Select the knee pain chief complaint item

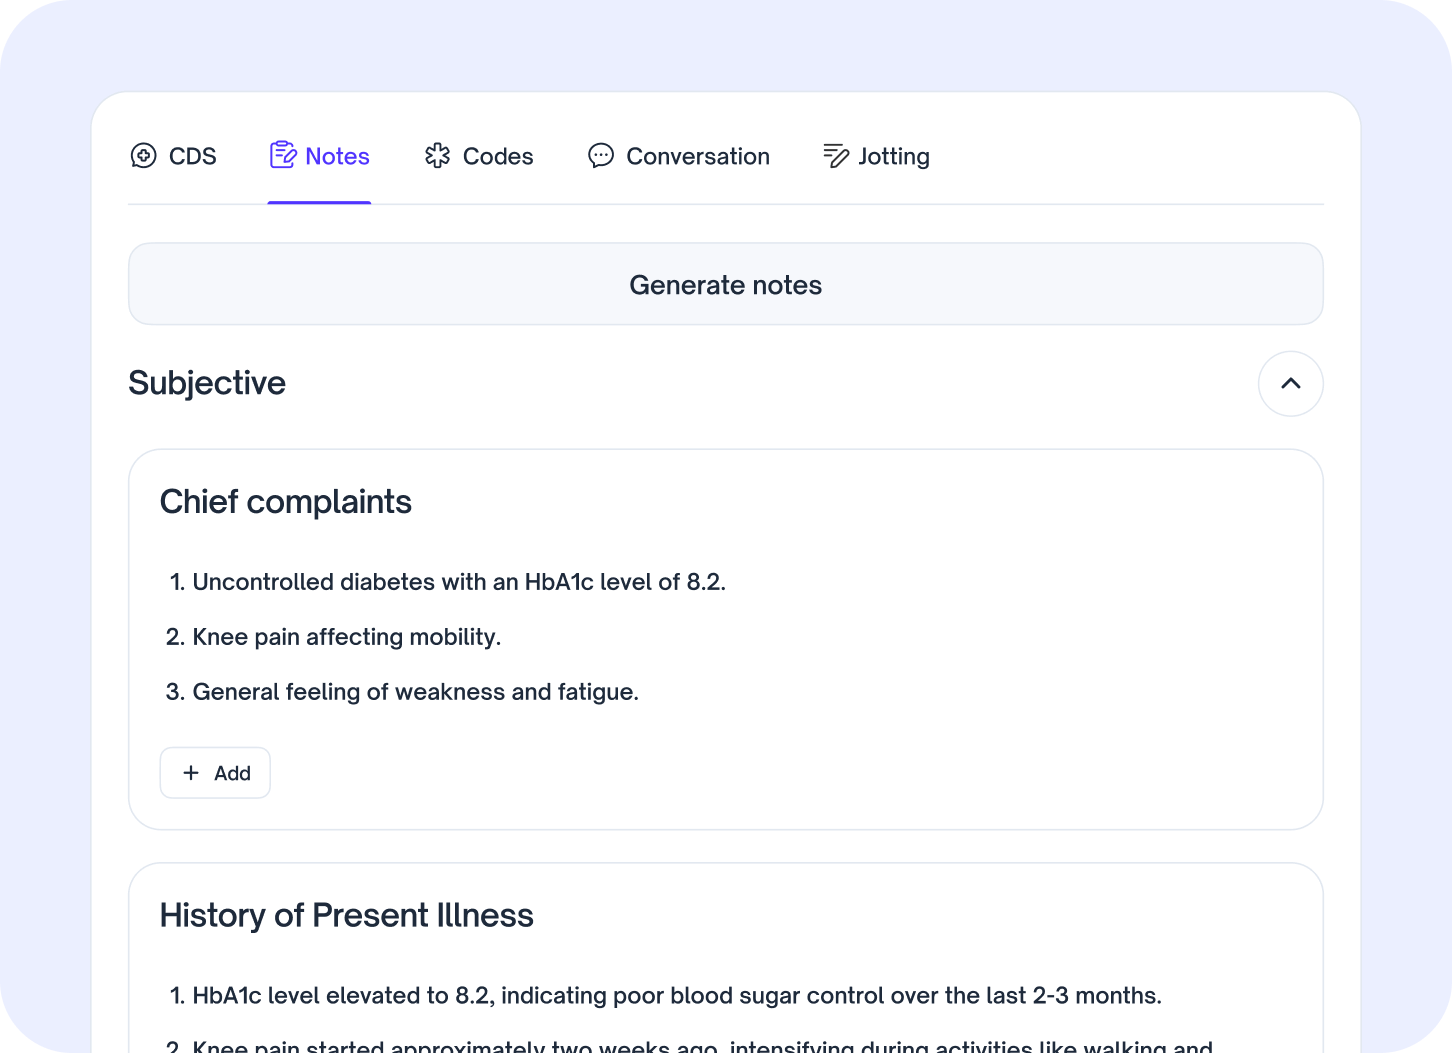coord(346,637)
